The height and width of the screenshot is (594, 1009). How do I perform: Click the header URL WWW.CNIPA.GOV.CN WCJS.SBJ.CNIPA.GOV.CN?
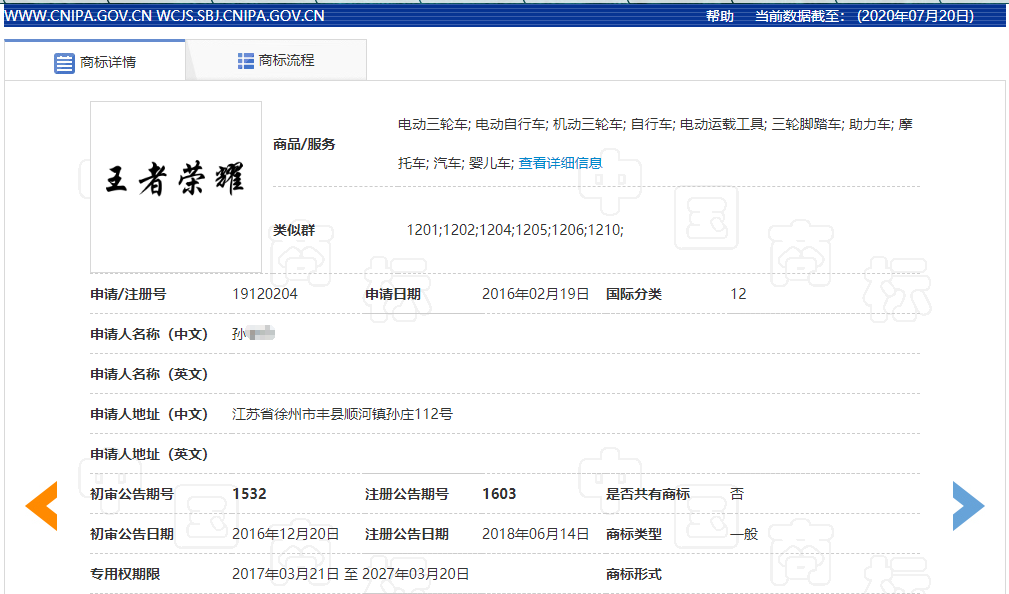(165, 15)
